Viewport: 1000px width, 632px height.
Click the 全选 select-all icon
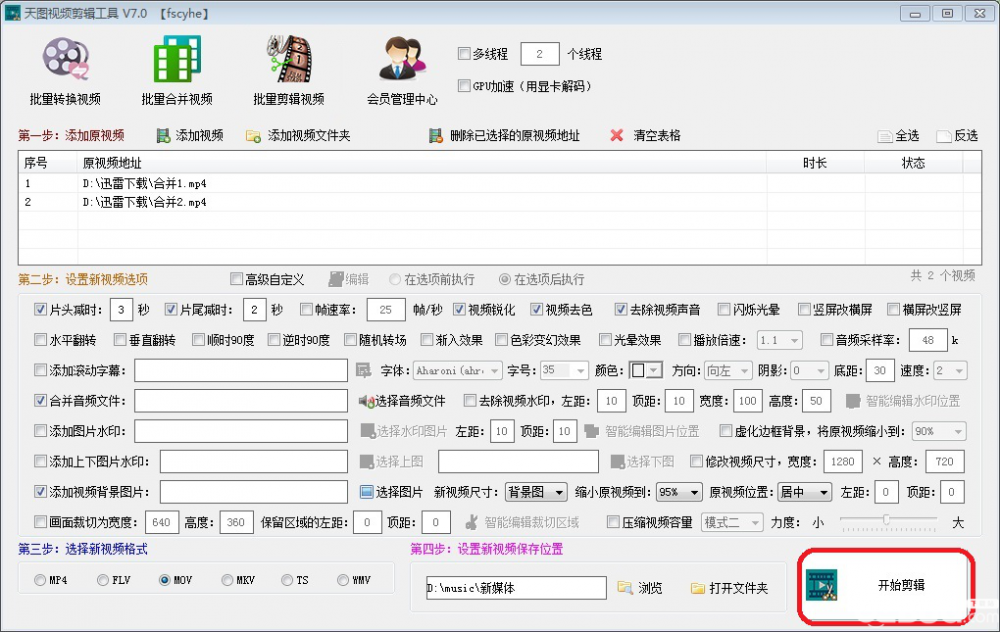coord(885,136)
